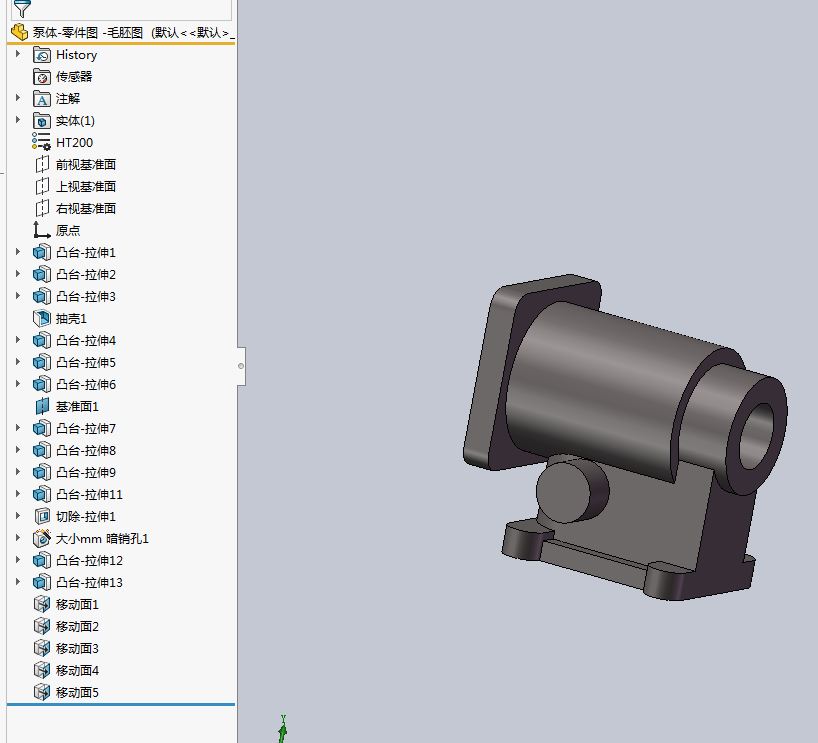Viewport: 818px width, 743px height.
Task: Select the 抽壳1 tree label
Action: [71, 318]
